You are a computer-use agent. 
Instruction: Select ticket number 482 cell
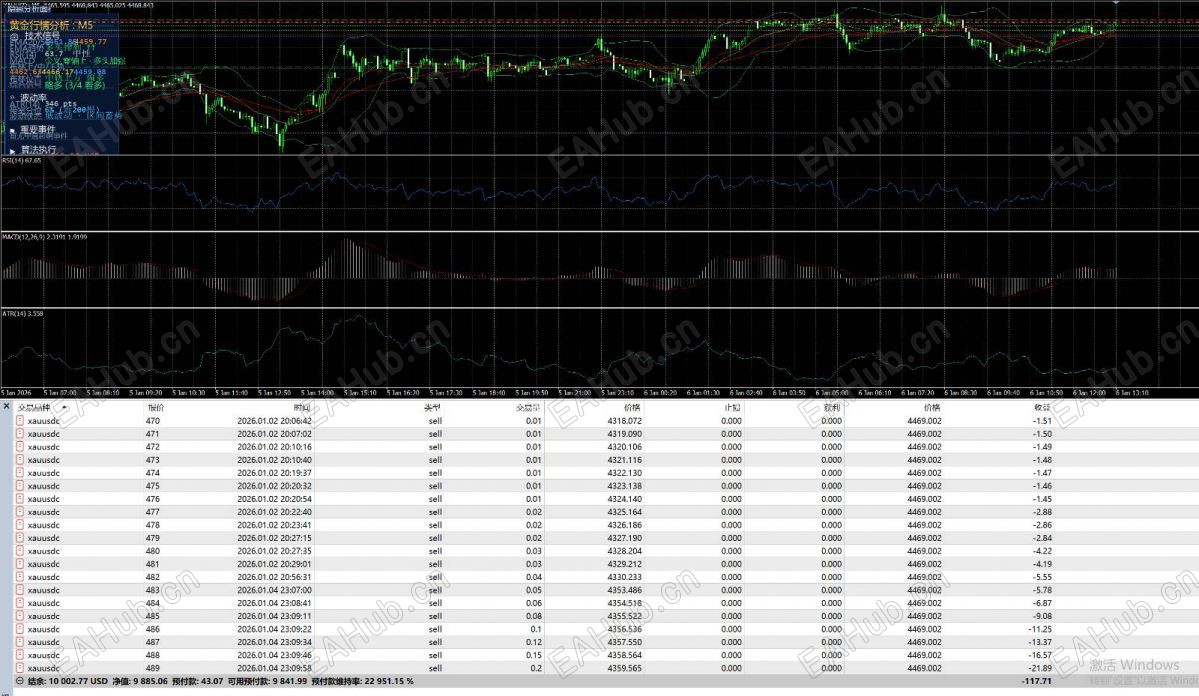tap(153, 577)
